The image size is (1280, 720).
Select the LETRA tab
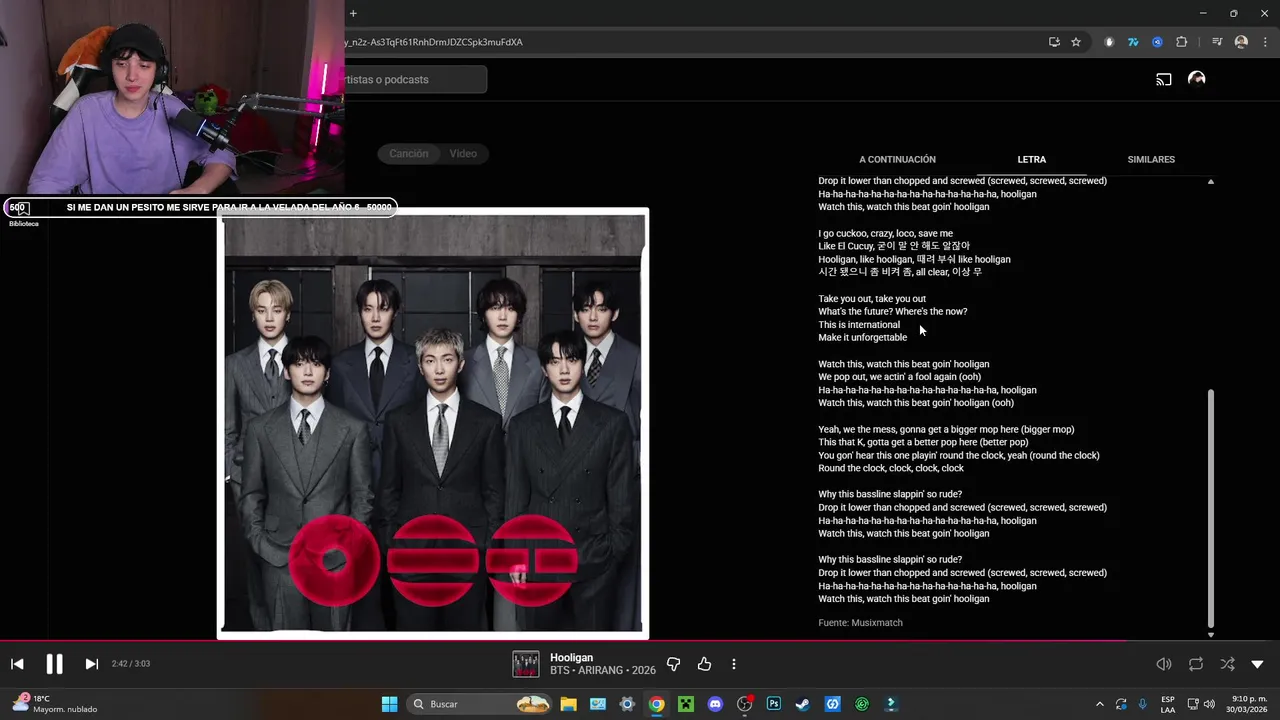pyautogui.click(x=1031, y=159)
